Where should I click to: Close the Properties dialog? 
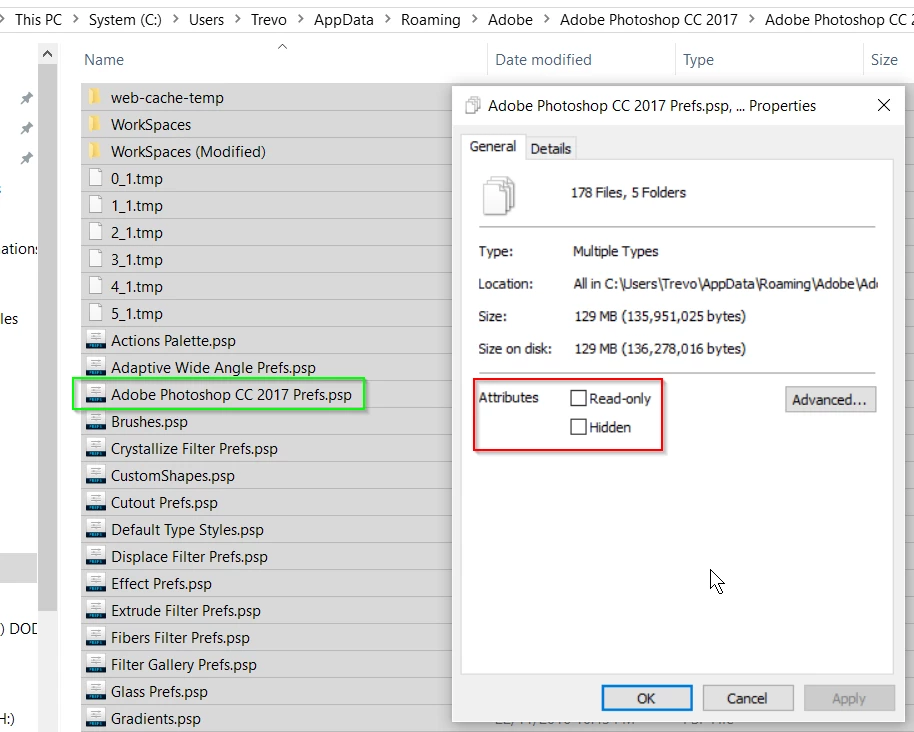click(884, 105)
